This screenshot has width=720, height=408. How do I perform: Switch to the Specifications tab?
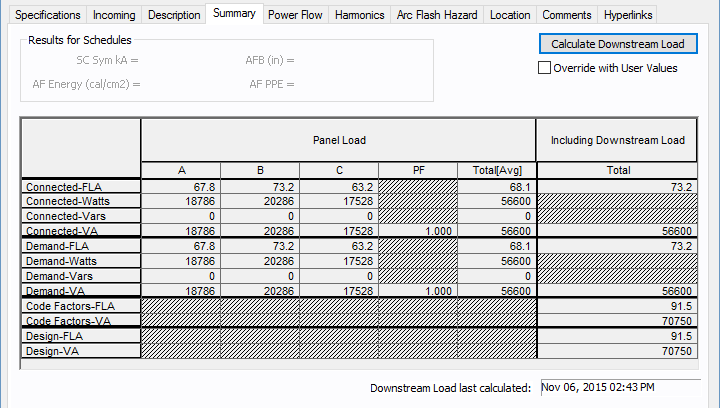point(48,15)
